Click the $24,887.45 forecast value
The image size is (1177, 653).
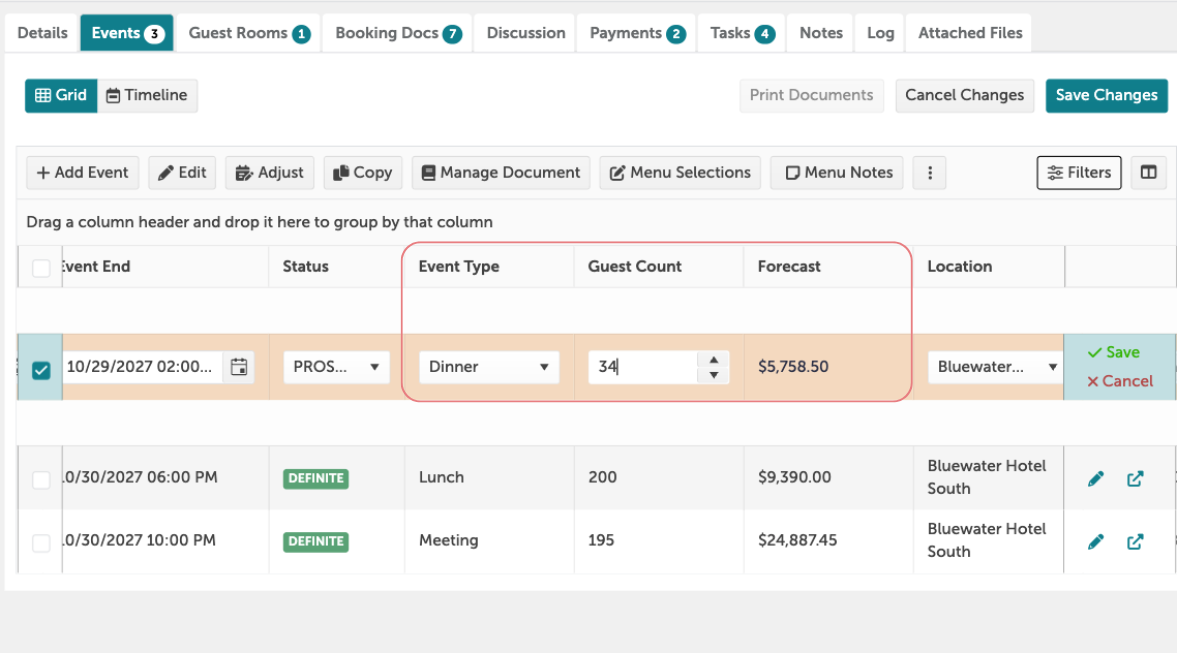tap(797, 540)
